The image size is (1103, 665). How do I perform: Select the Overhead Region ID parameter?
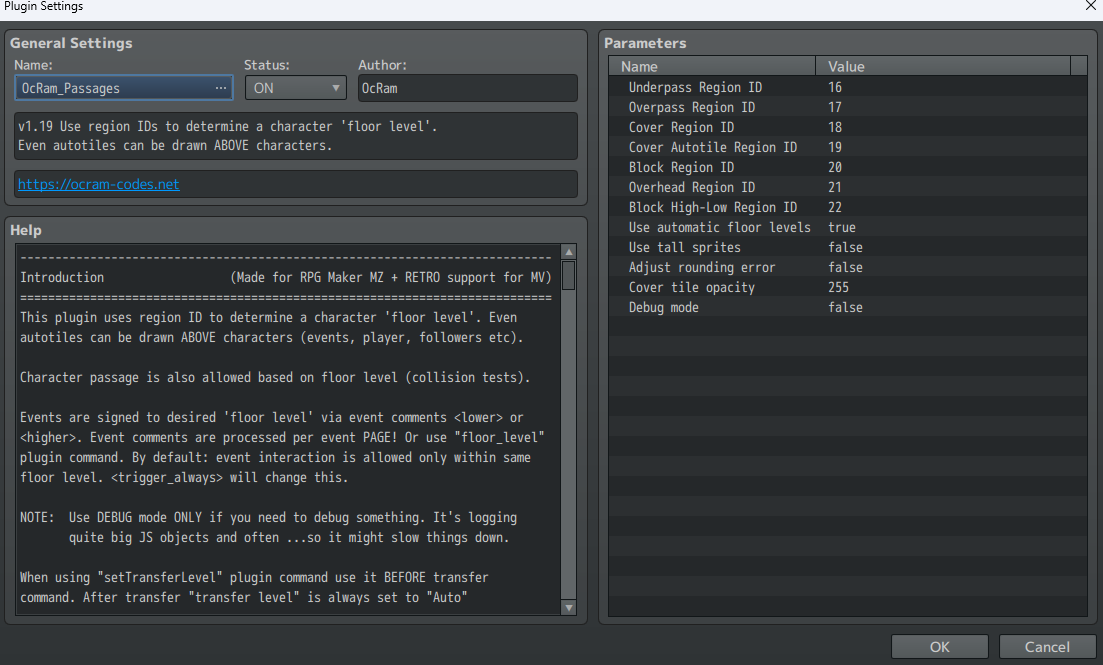(848, 187)
